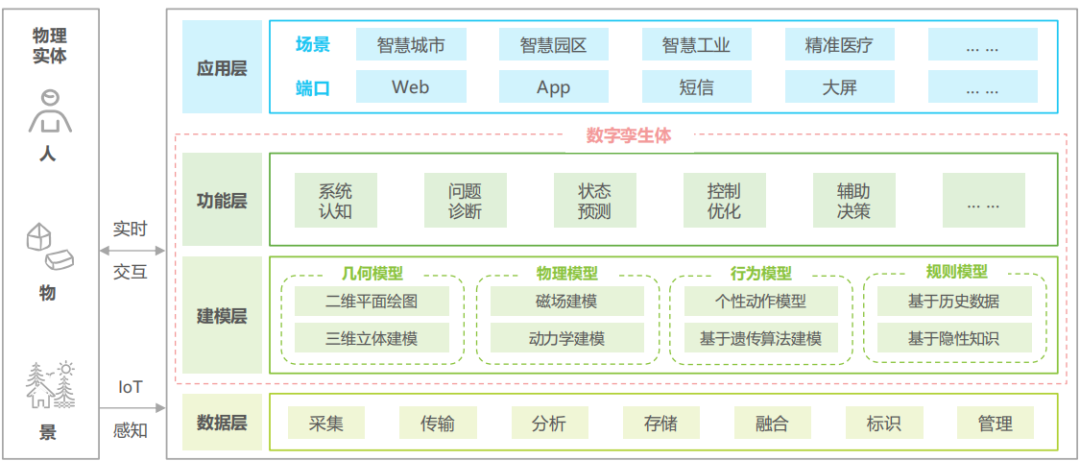Click the person icon under 物理实体
This screenshot has height=461, width=1080.
pos(48,111)
